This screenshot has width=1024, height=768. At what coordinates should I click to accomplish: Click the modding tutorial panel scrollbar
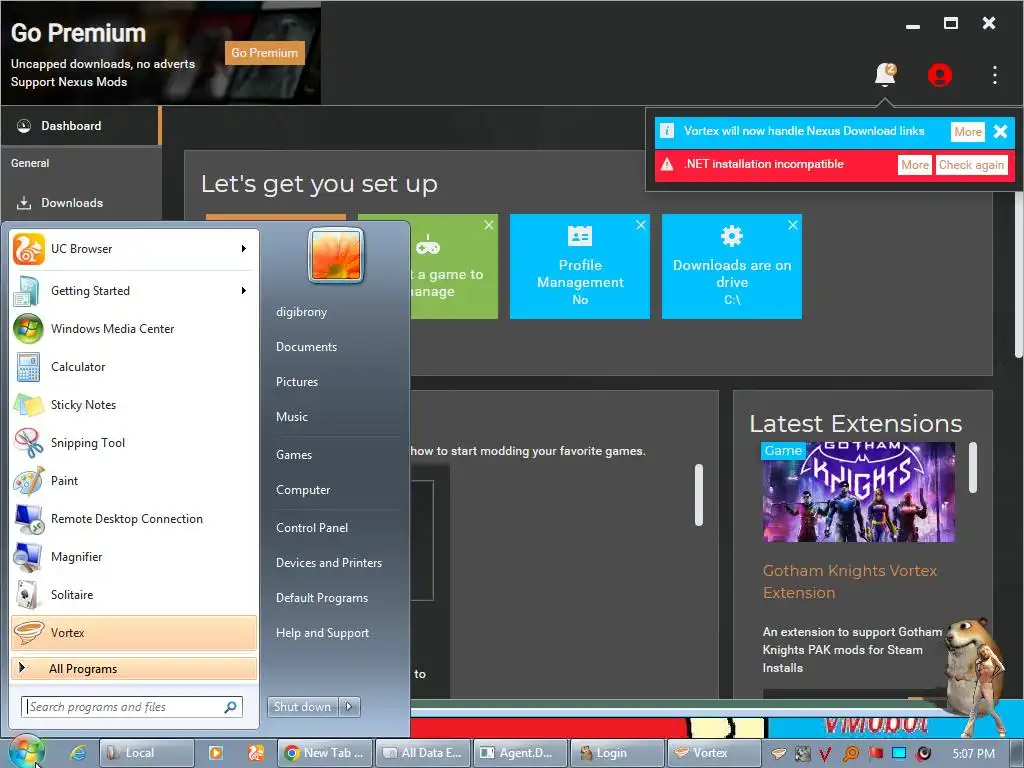coord(698,495)
